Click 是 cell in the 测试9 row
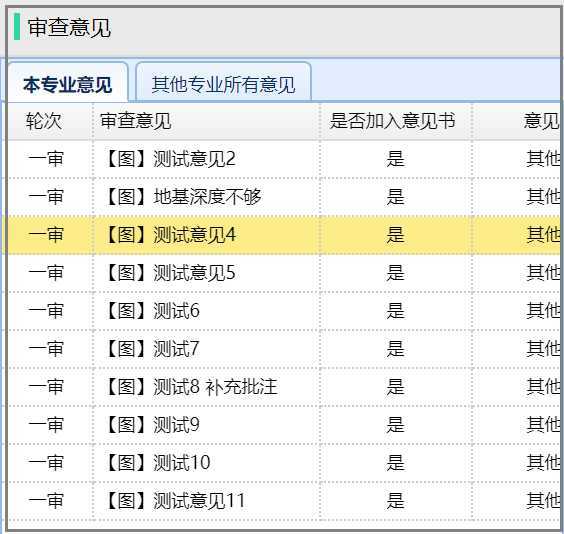564x534 pixels. pyautogui.click(x=396, y=425)
